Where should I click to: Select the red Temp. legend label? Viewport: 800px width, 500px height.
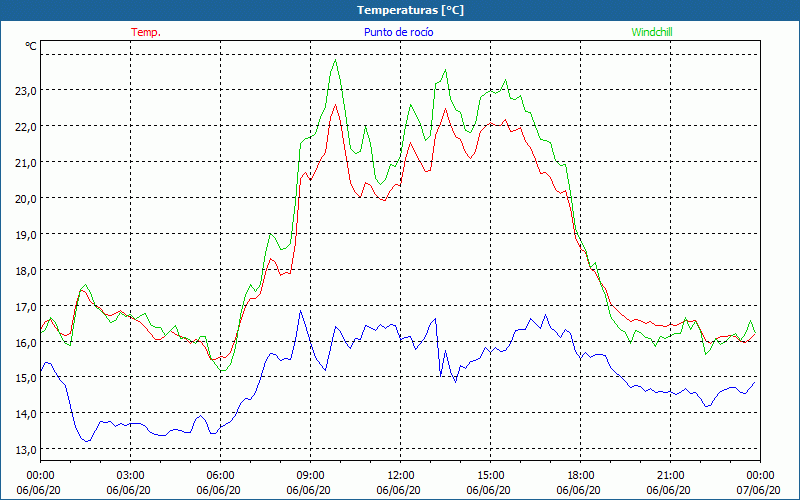[x=146, y=32]
